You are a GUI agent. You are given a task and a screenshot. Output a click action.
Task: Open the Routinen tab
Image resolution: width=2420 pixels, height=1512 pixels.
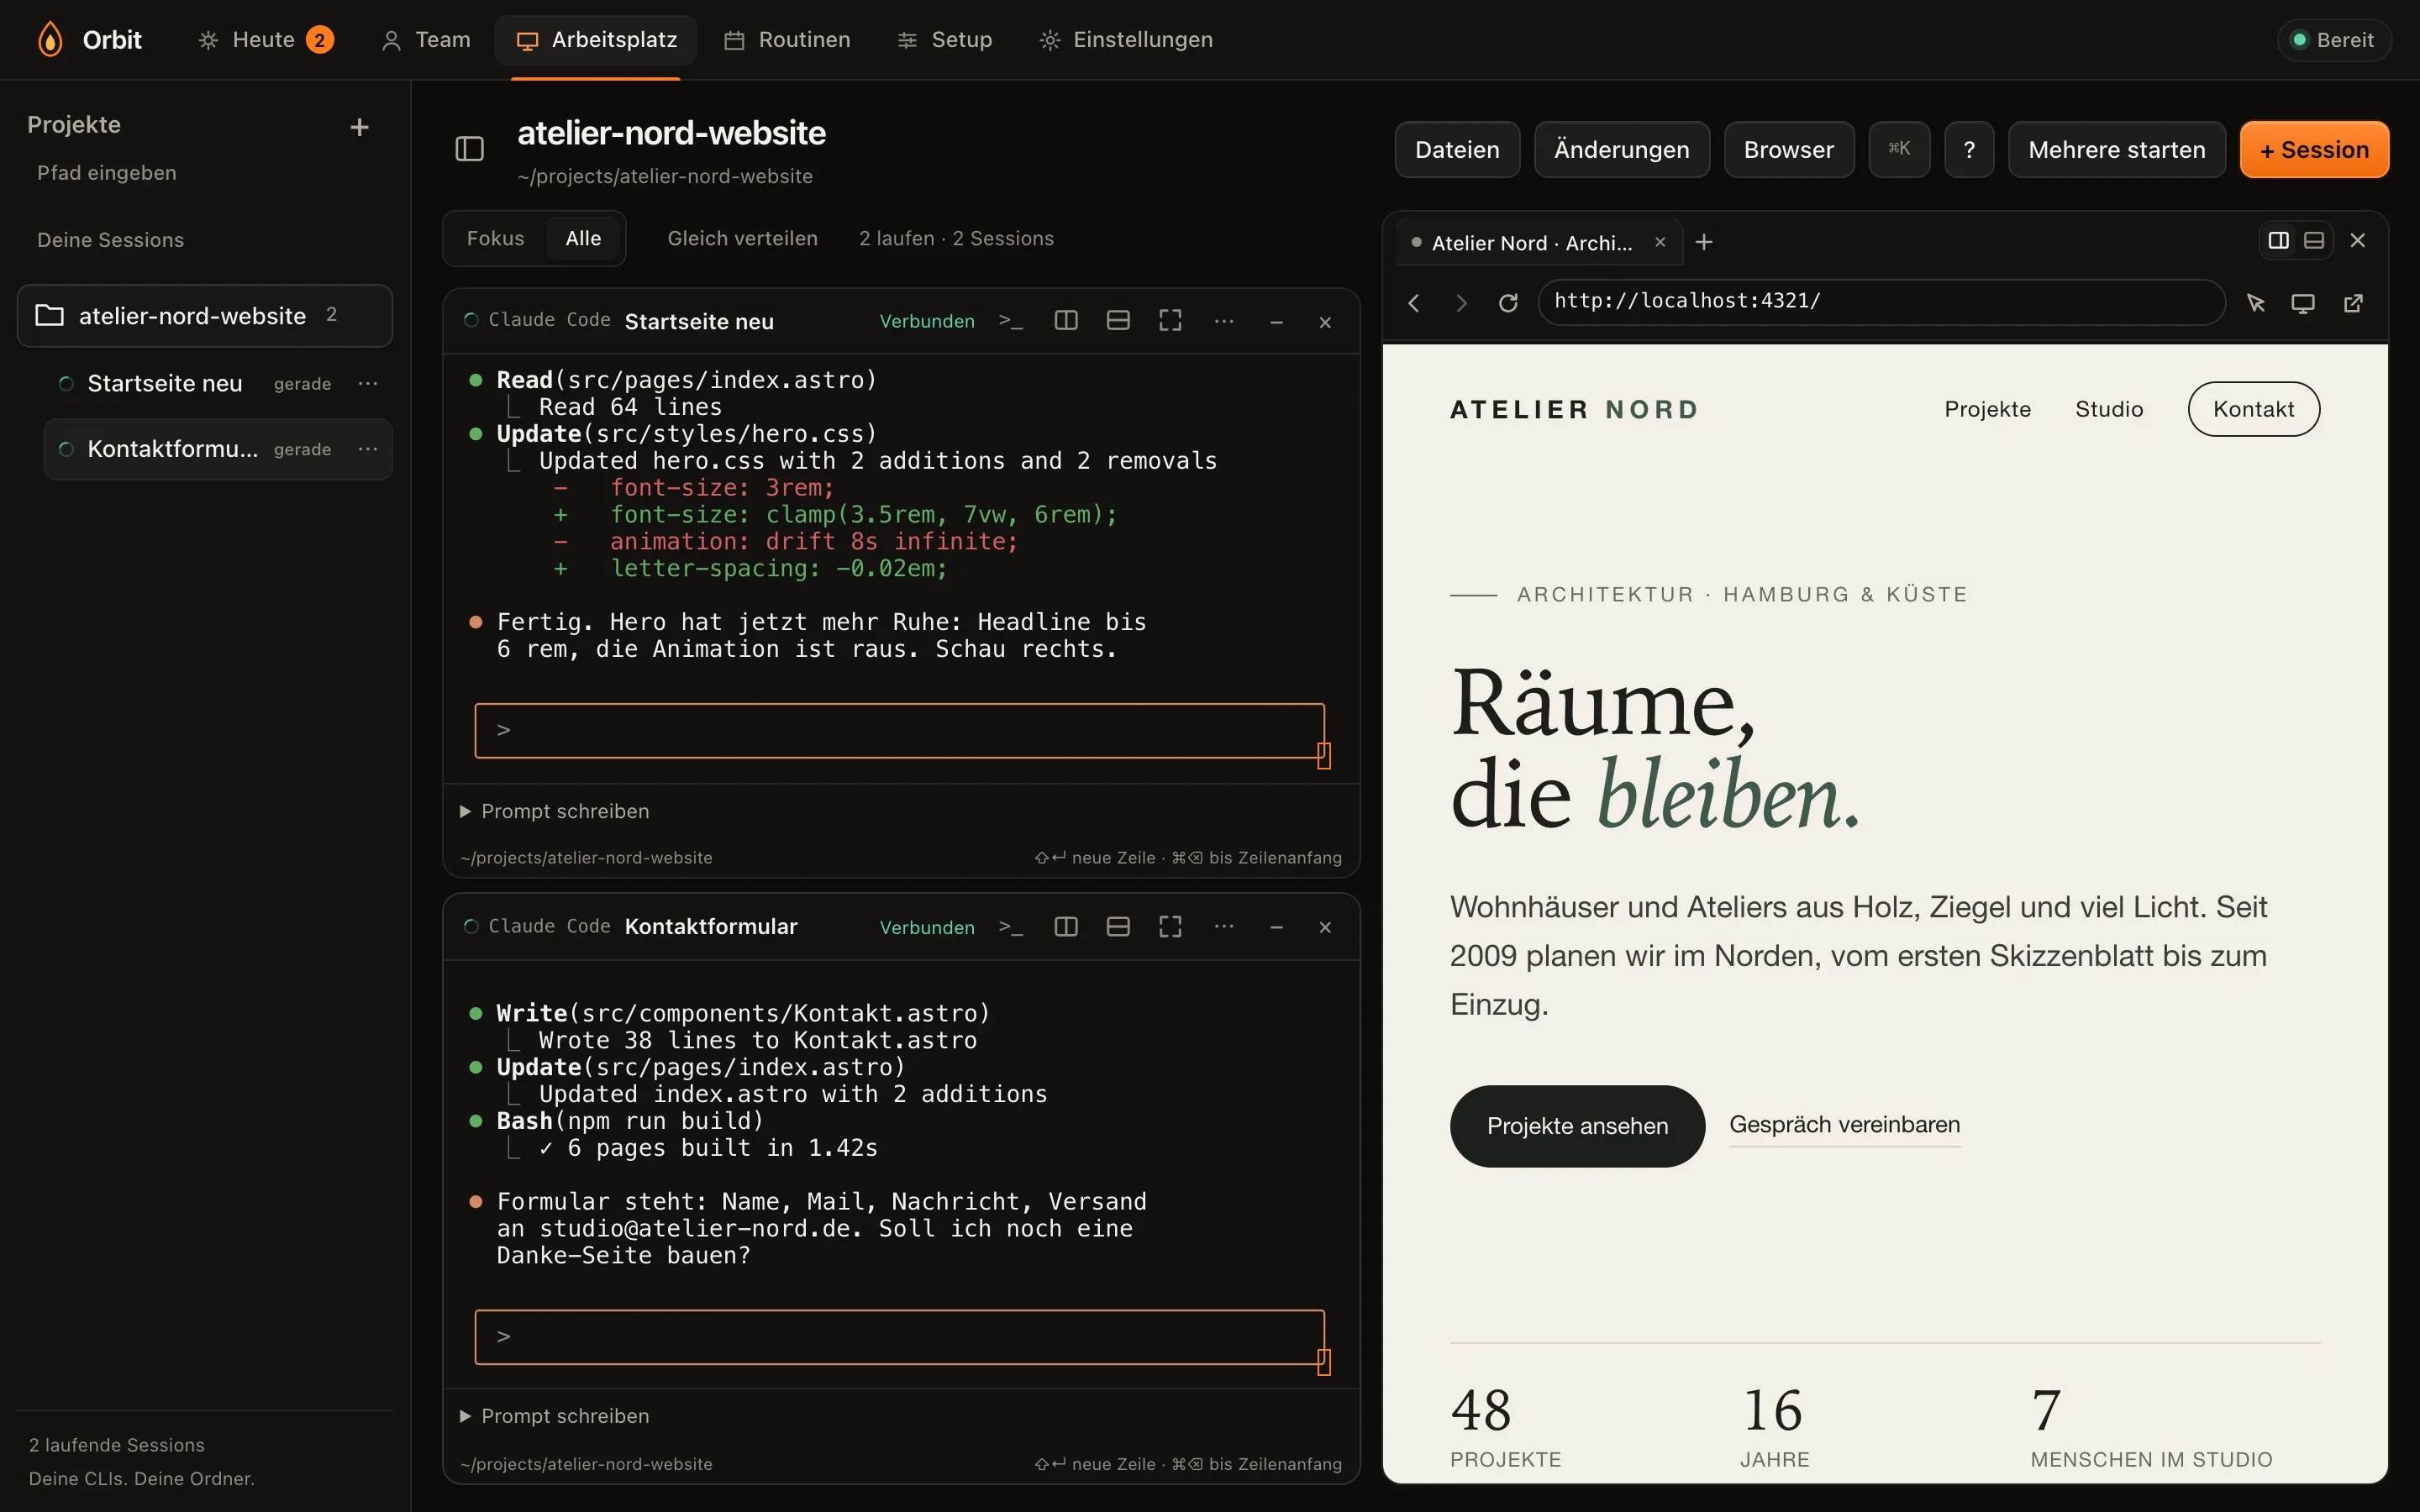point(788,40)
